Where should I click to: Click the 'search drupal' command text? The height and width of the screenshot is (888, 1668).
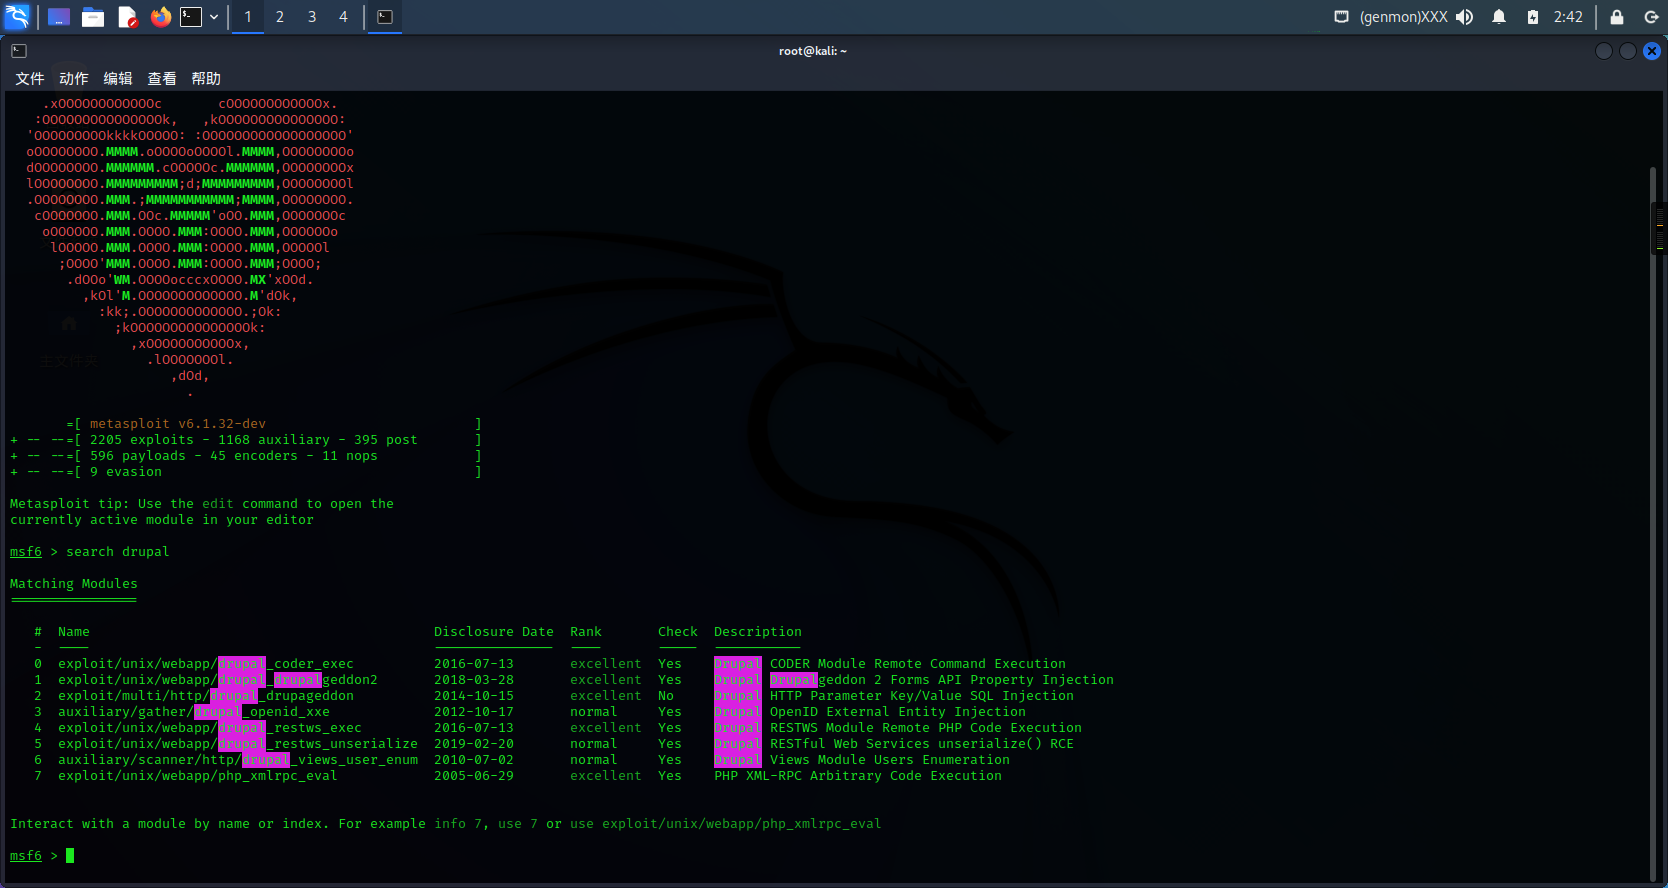pos(118,552)
